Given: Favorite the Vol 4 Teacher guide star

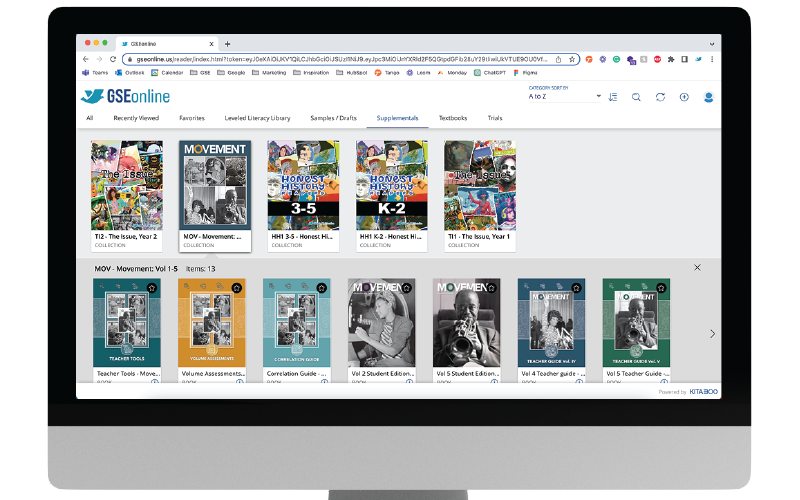Looking at the screenshot, I should coord(577,288).
